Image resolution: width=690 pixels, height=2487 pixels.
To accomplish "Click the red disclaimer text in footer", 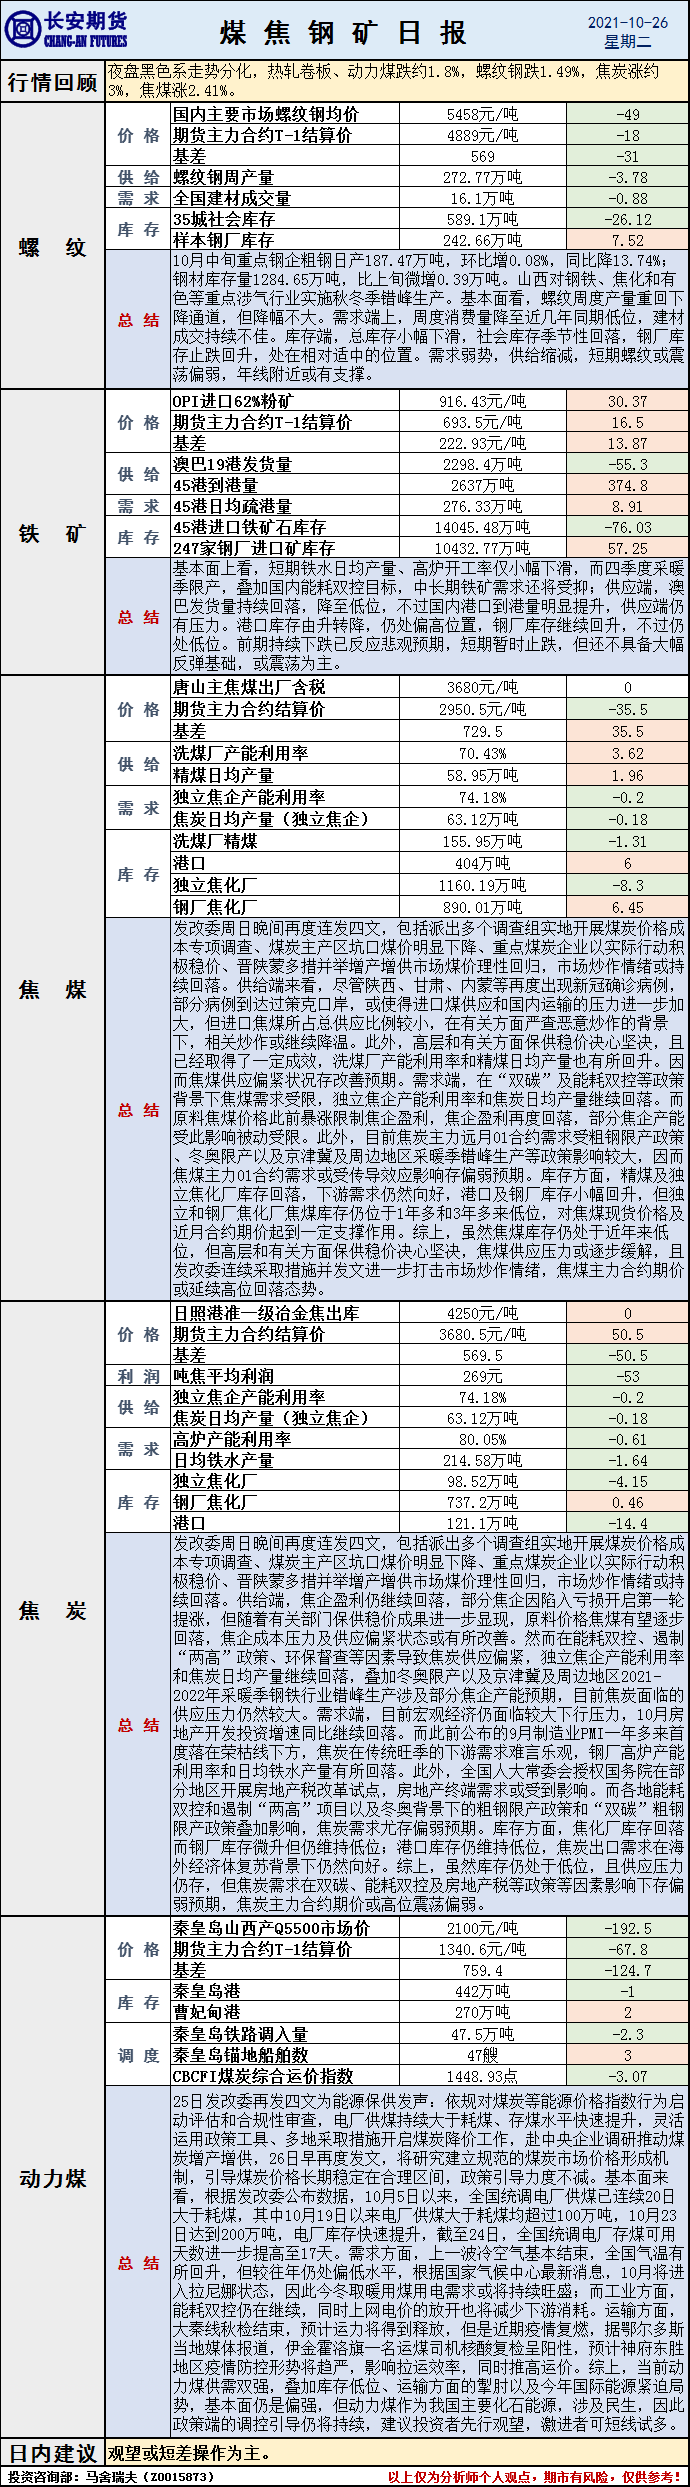I will [535, 2477].
